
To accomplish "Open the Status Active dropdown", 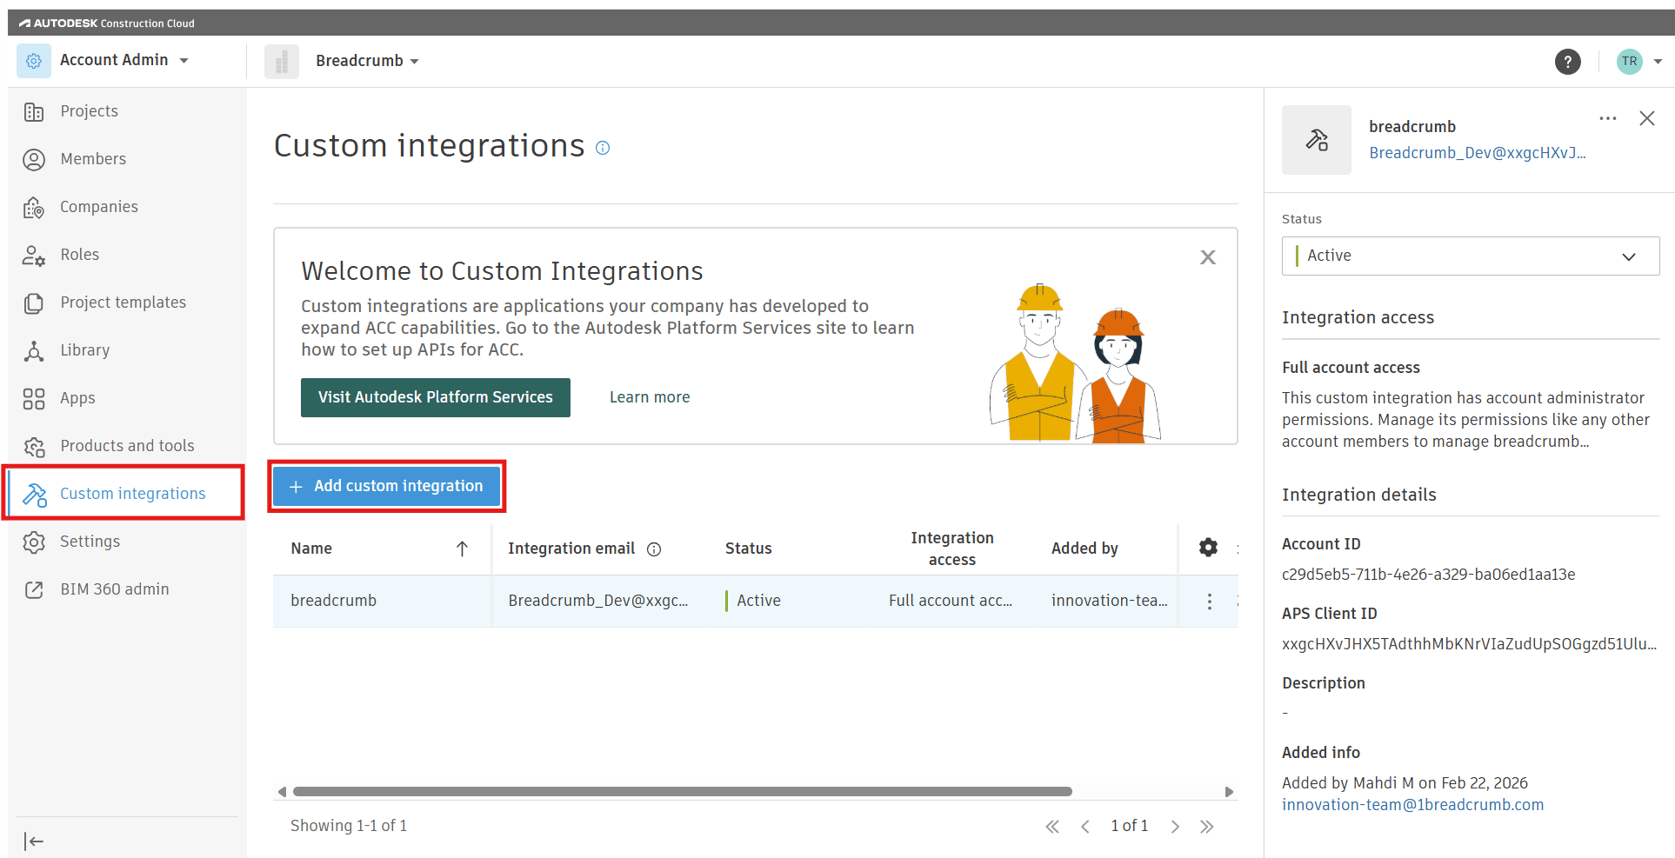I will click(1470, 256).
